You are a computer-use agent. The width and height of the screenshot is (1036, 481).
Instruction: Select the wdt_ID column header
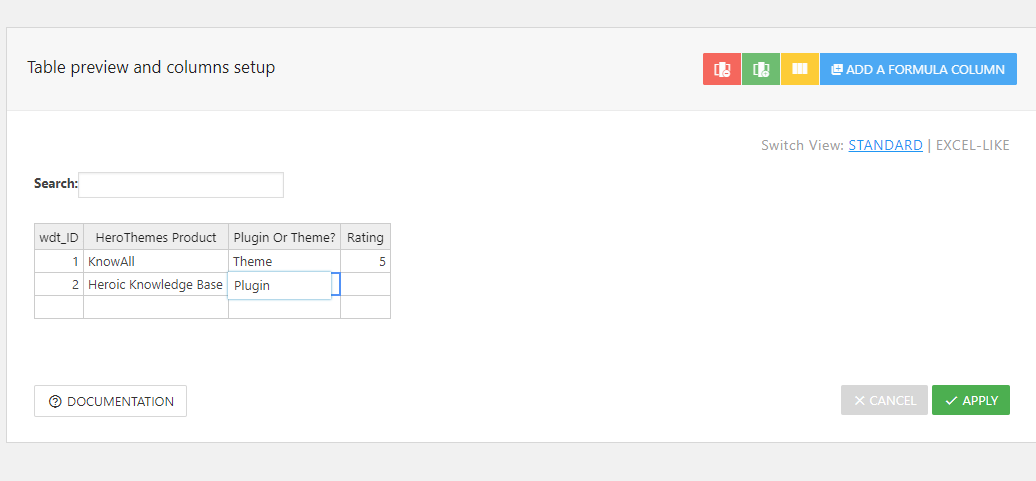[x=59, y=237]
